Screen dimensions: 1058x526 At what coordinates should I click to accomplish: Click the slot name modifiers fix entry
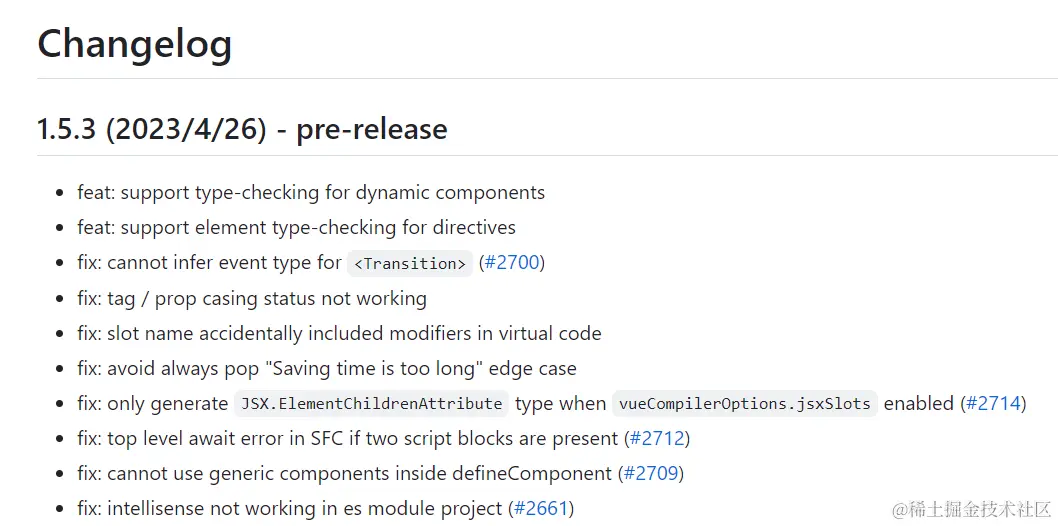click(339, 334)
